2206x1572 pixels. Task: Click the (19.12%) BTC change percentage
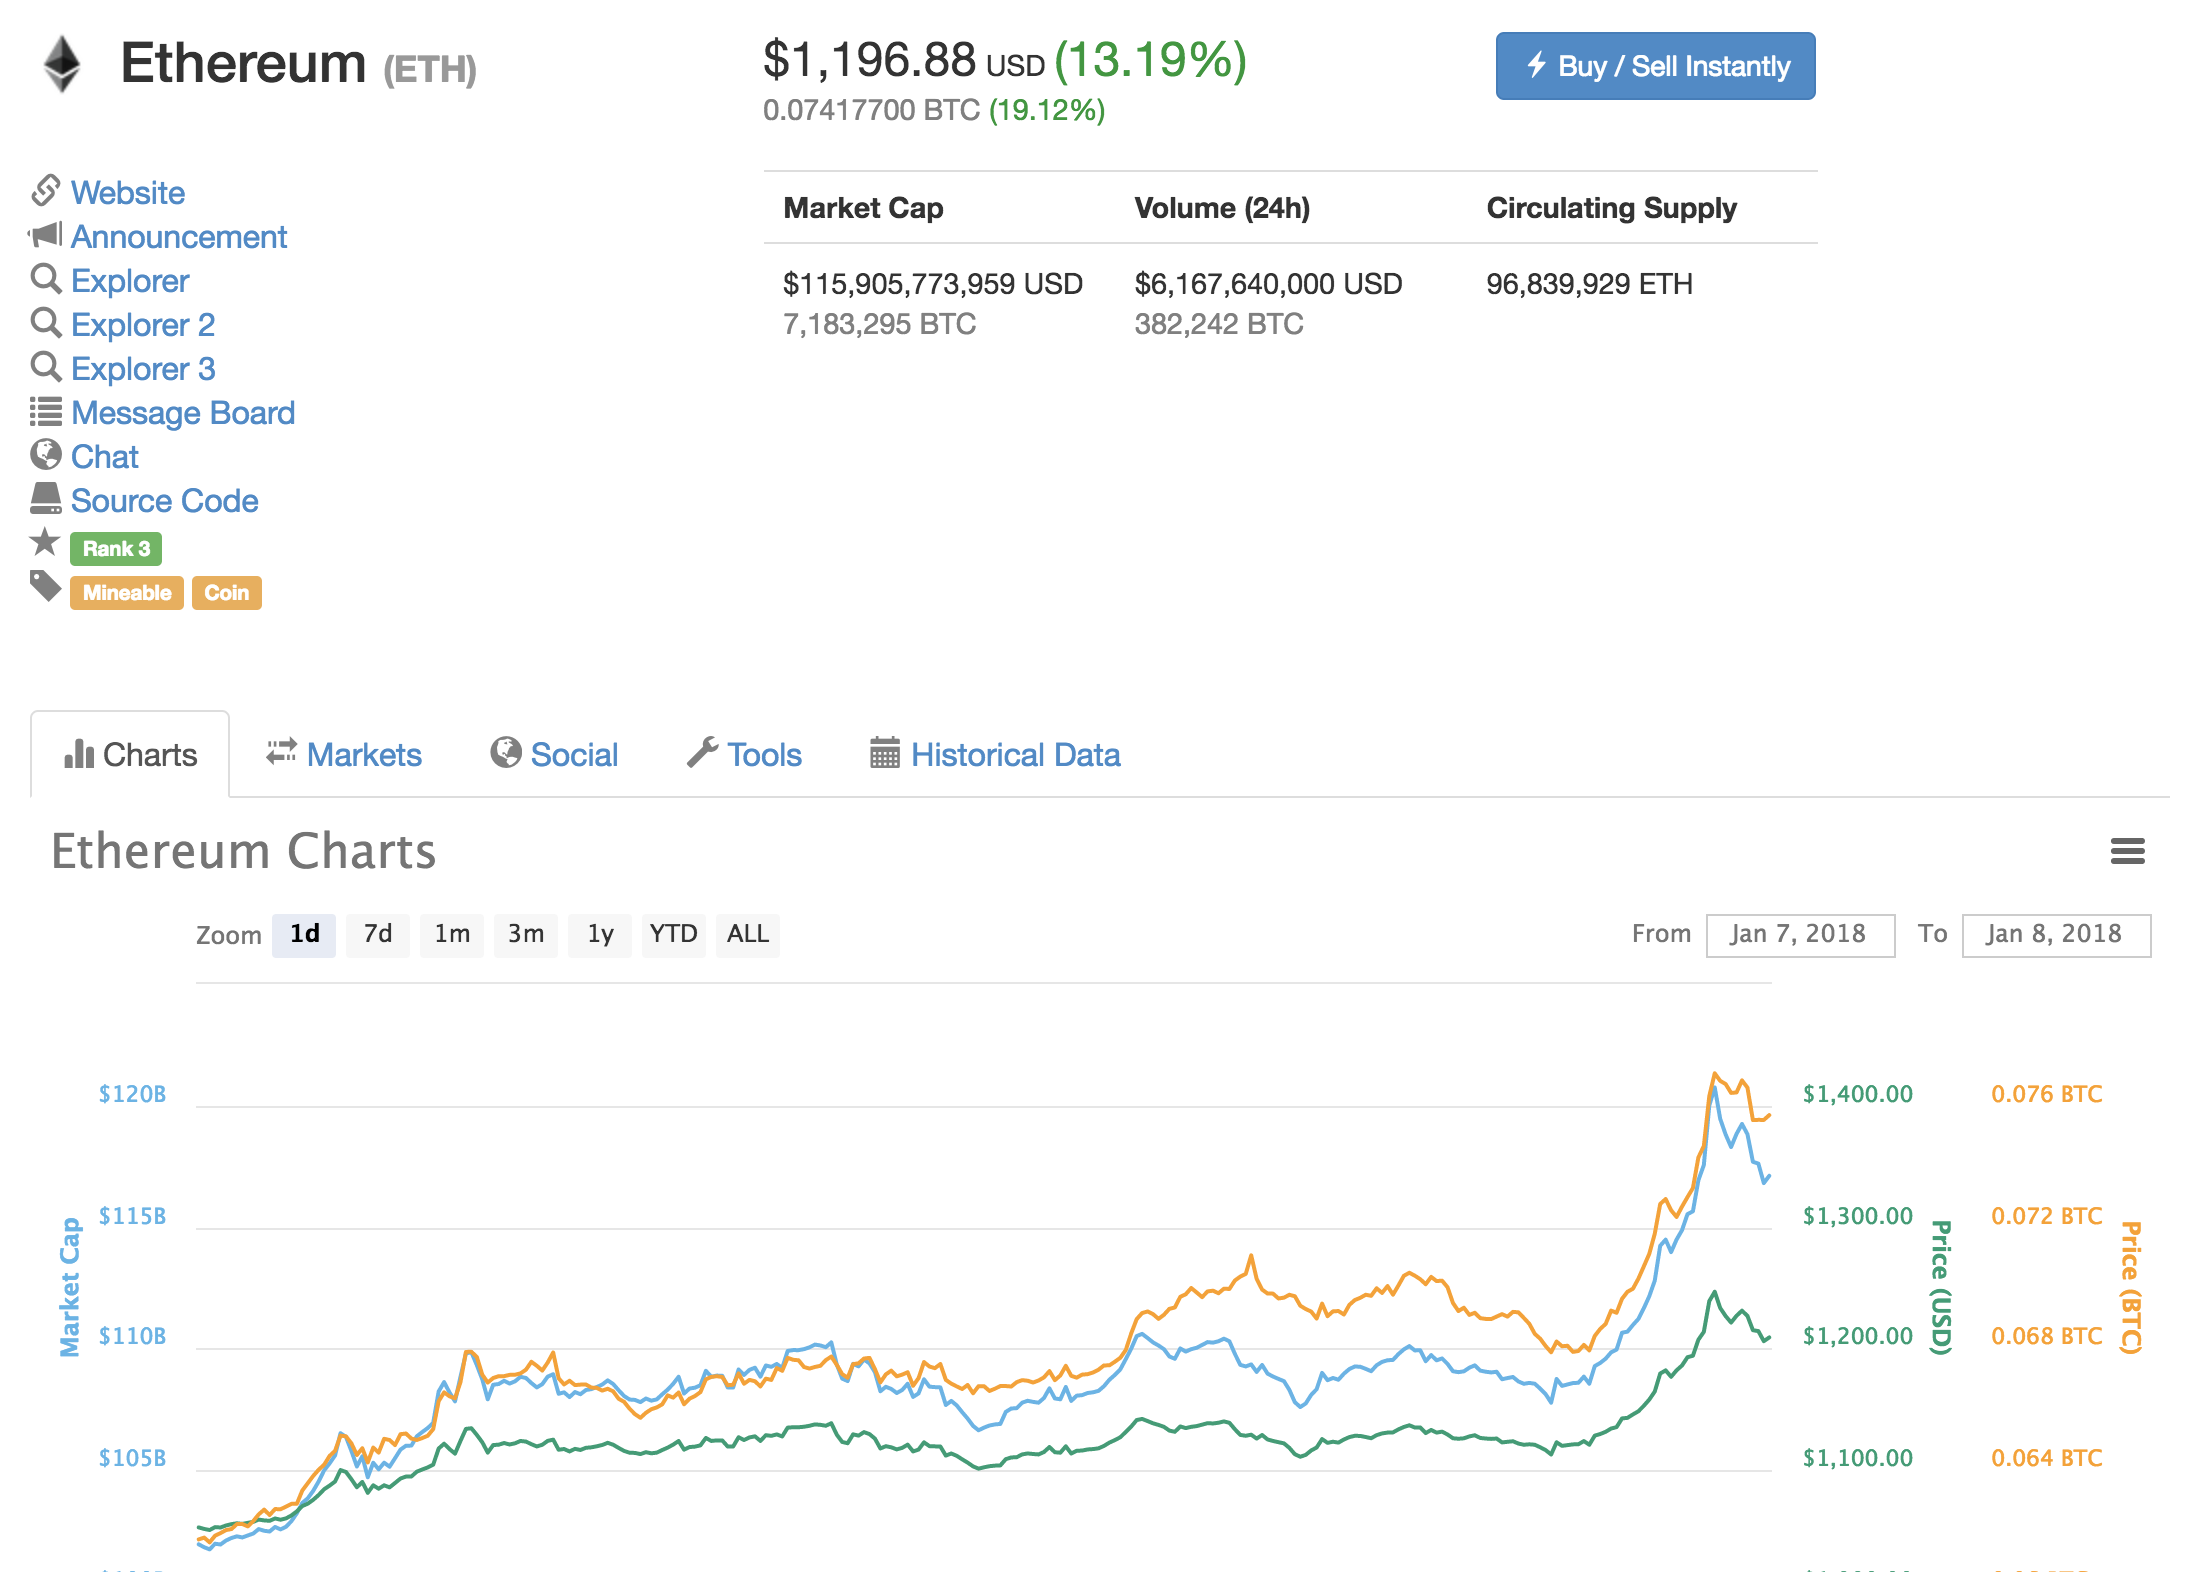[x=1047, y=110]
